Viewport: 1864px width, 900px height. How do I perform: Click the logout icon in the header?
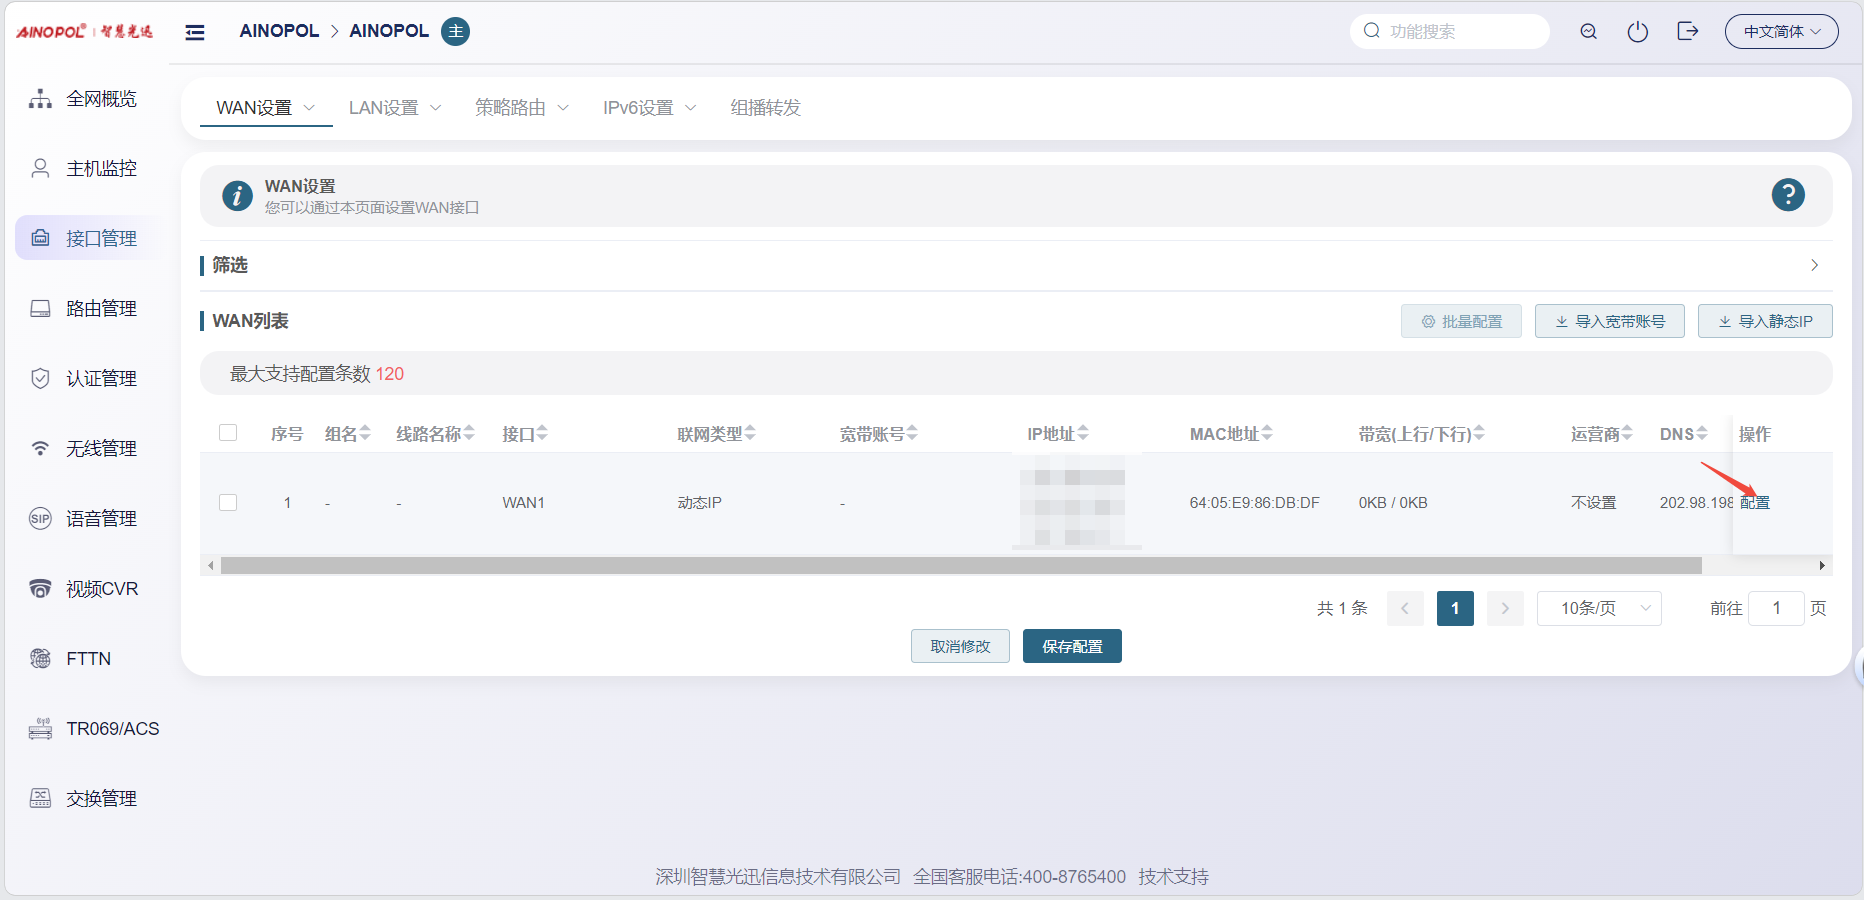pyautogui.click(x=1687, y=32)
